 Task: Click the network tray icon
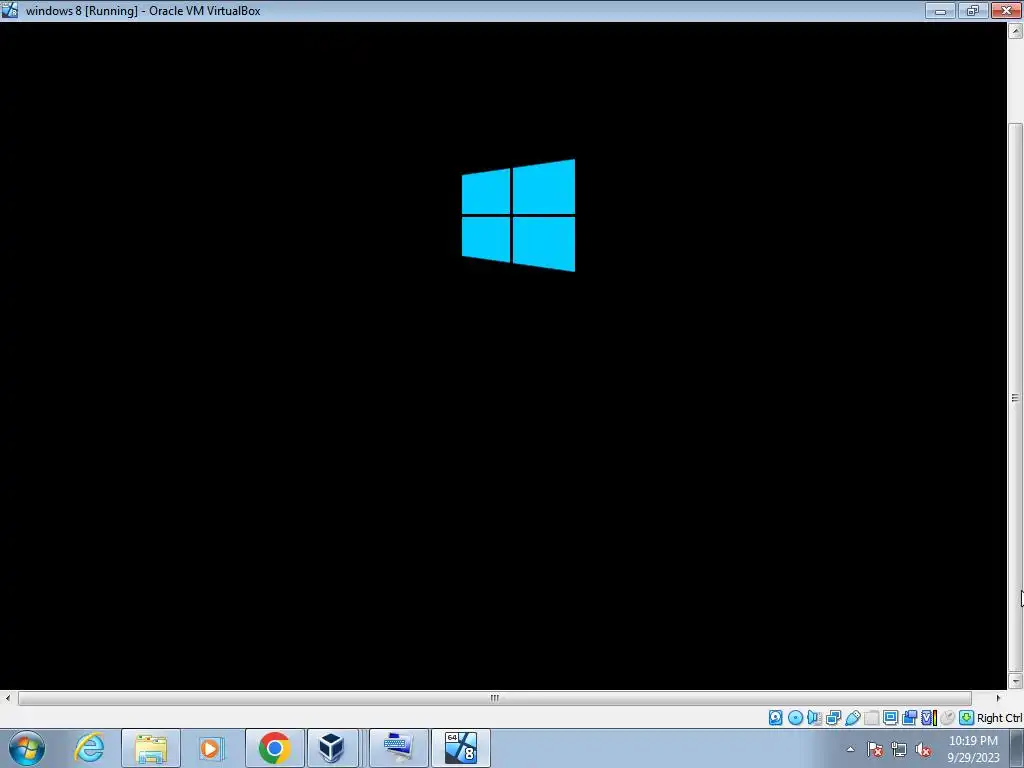click(x=899, y=749)
